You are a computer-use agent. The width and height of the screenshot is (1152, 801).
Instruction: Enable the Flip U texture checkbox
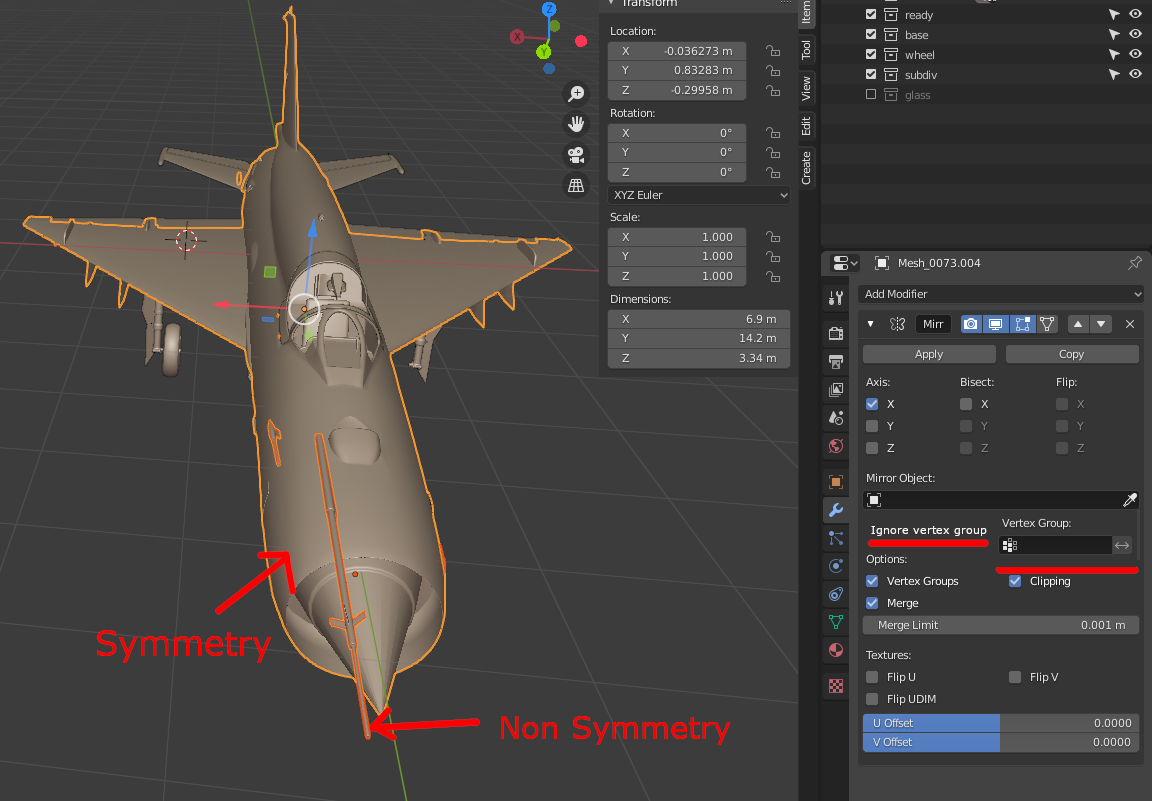coord(872,677)
